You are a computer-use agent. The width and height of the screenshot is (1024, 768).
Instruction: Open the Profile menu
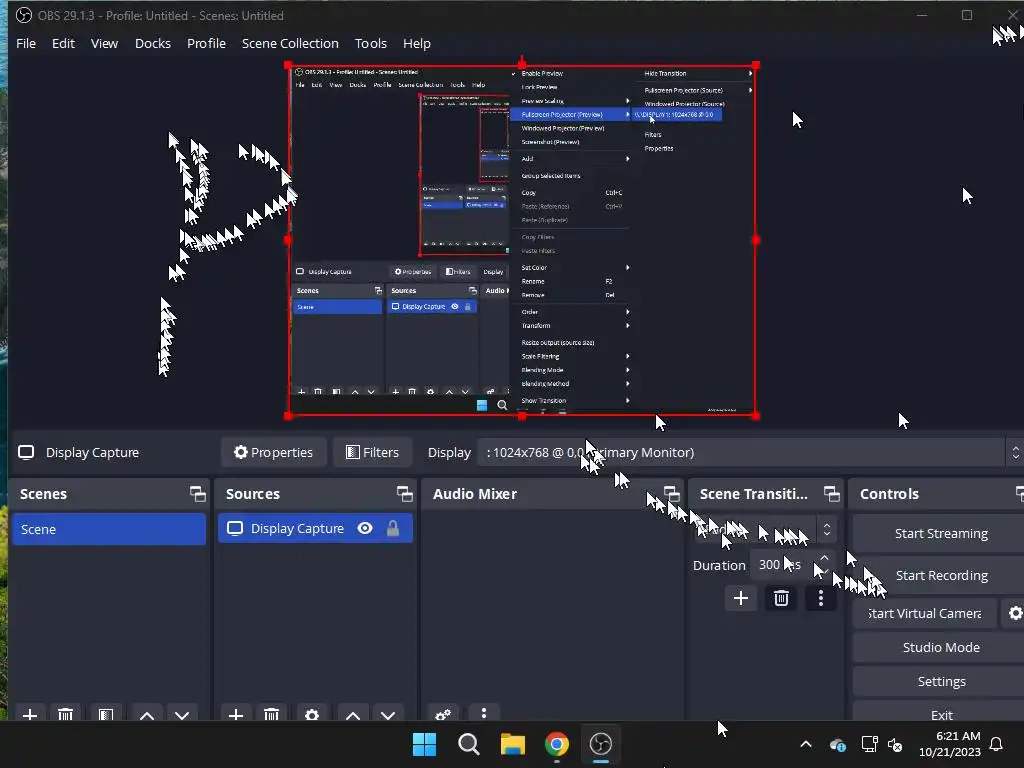click(x=206, y=43)
